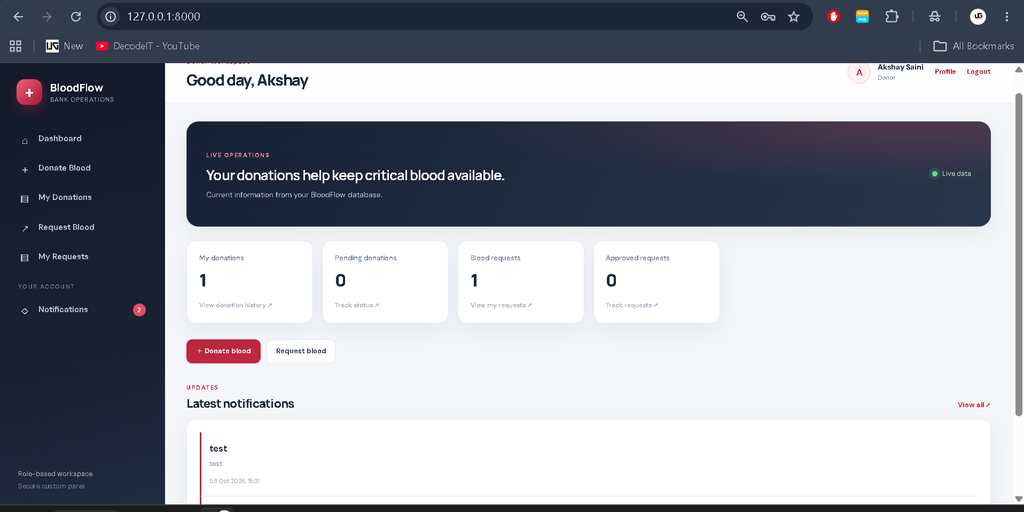Open the apps grid in bookmarks bar
1024x512 pixels.
[x=16, y=46]
